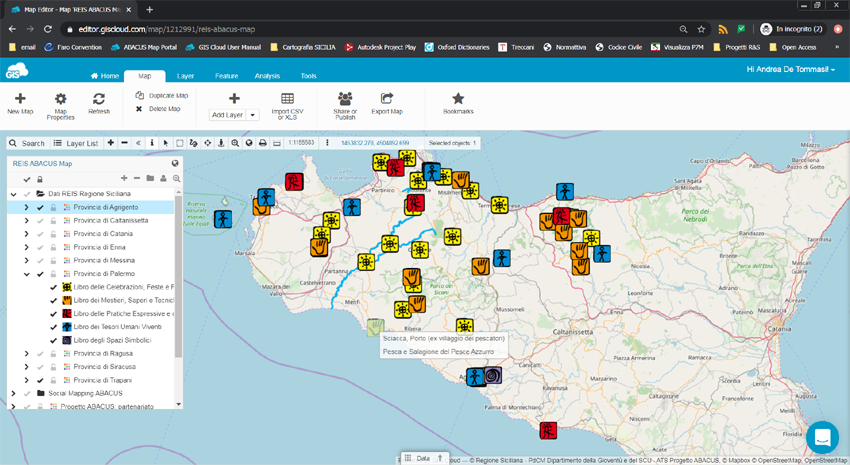Expand the Provincia di Messina tree node
Image resolution: width=850 pixels, height=465 pixels.
tap(26, 261)
